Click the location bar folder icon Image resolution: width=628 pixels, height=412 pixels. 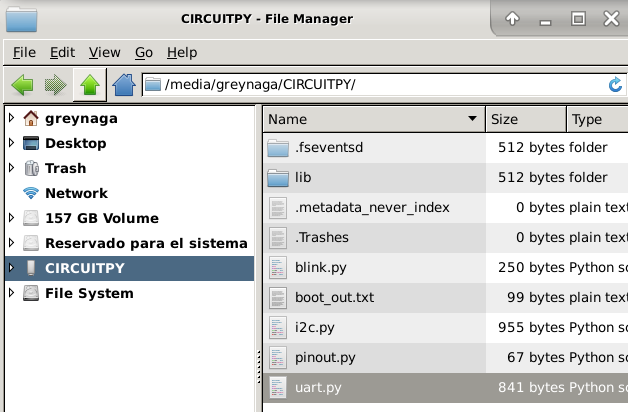153,84
